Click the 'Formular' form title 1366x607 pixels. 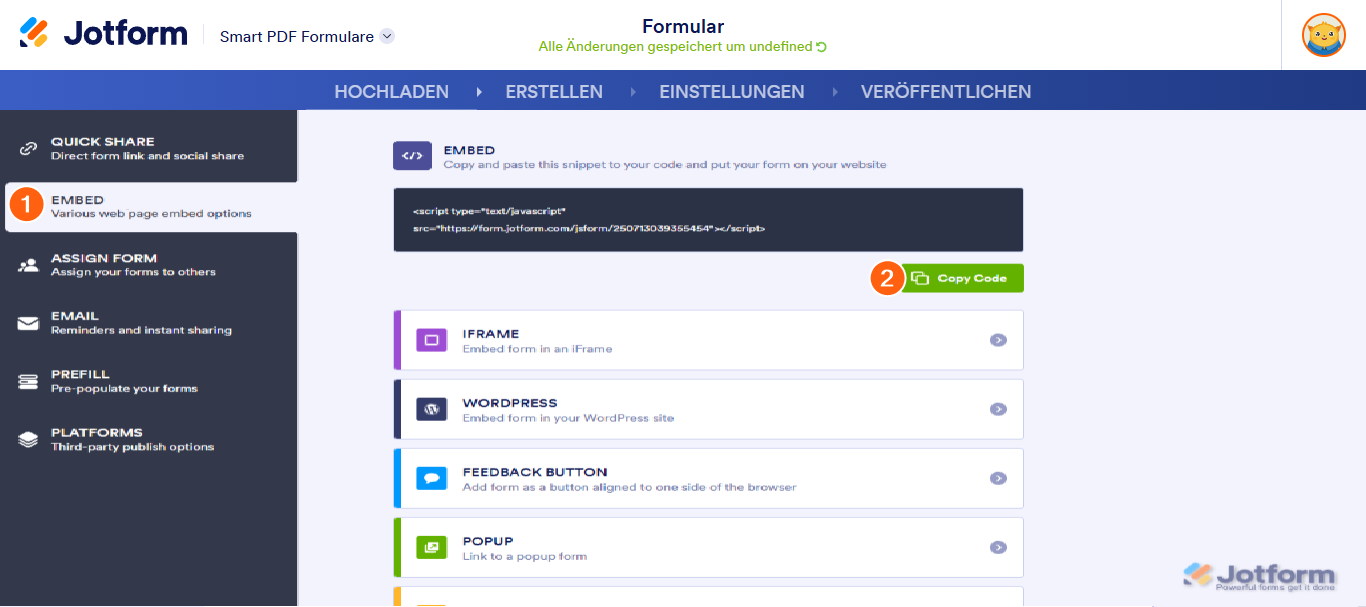[x=683, y=26]
